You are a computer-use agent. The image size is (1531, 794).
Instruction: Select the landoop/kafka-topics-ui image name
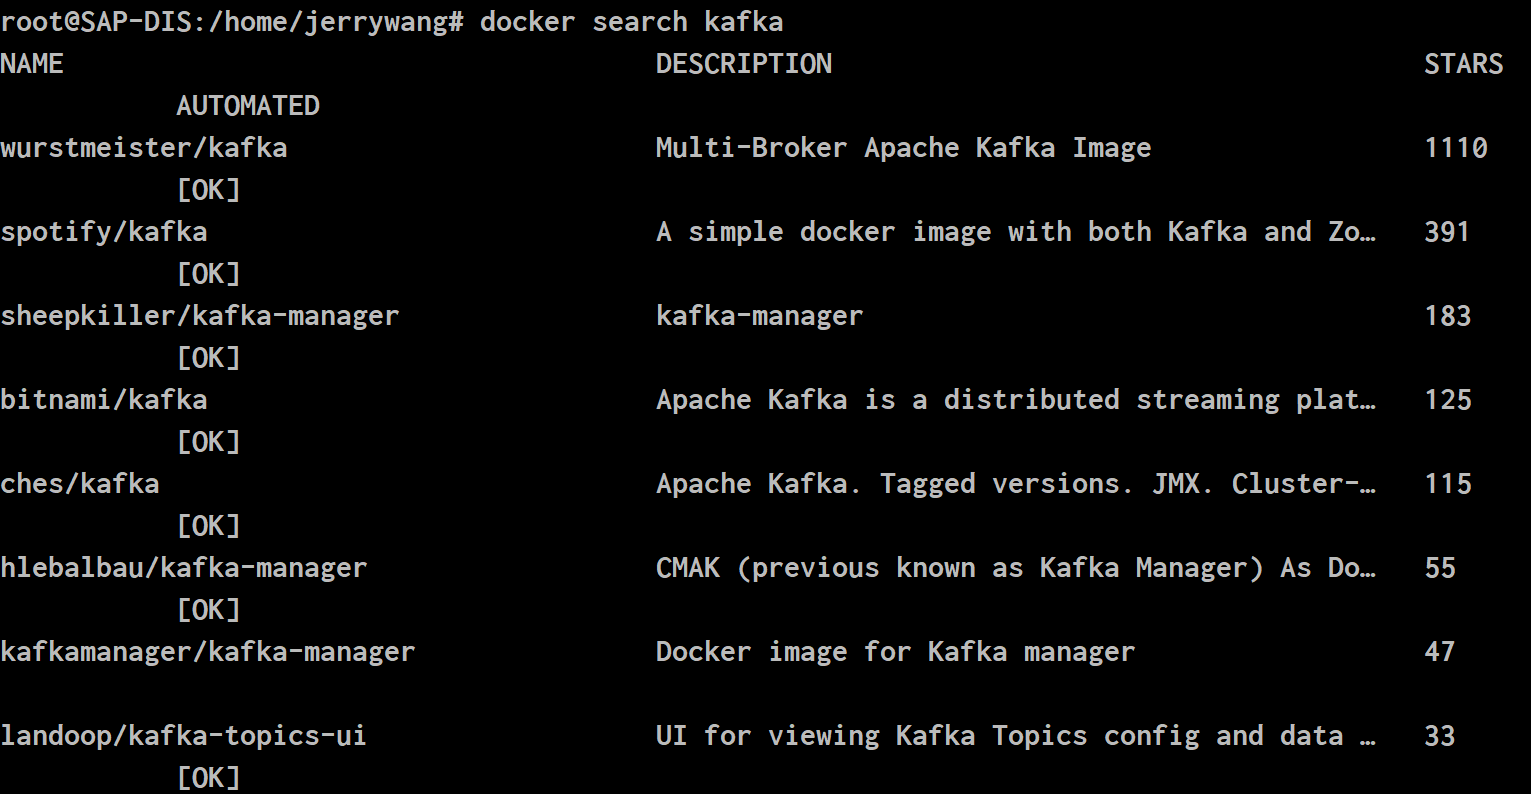pos(184,736)
